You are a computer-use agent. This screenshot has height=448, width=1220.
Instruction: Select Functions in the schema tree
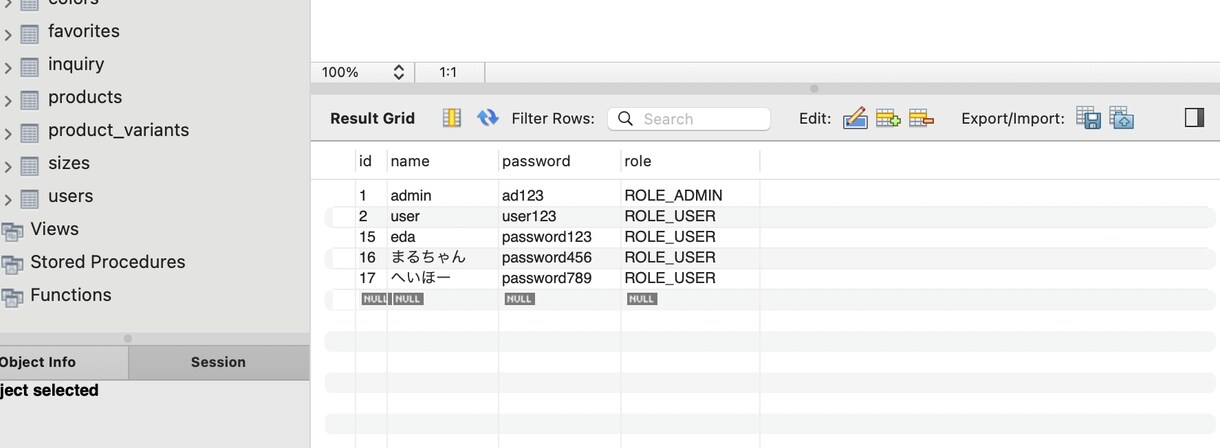point(70,295)
